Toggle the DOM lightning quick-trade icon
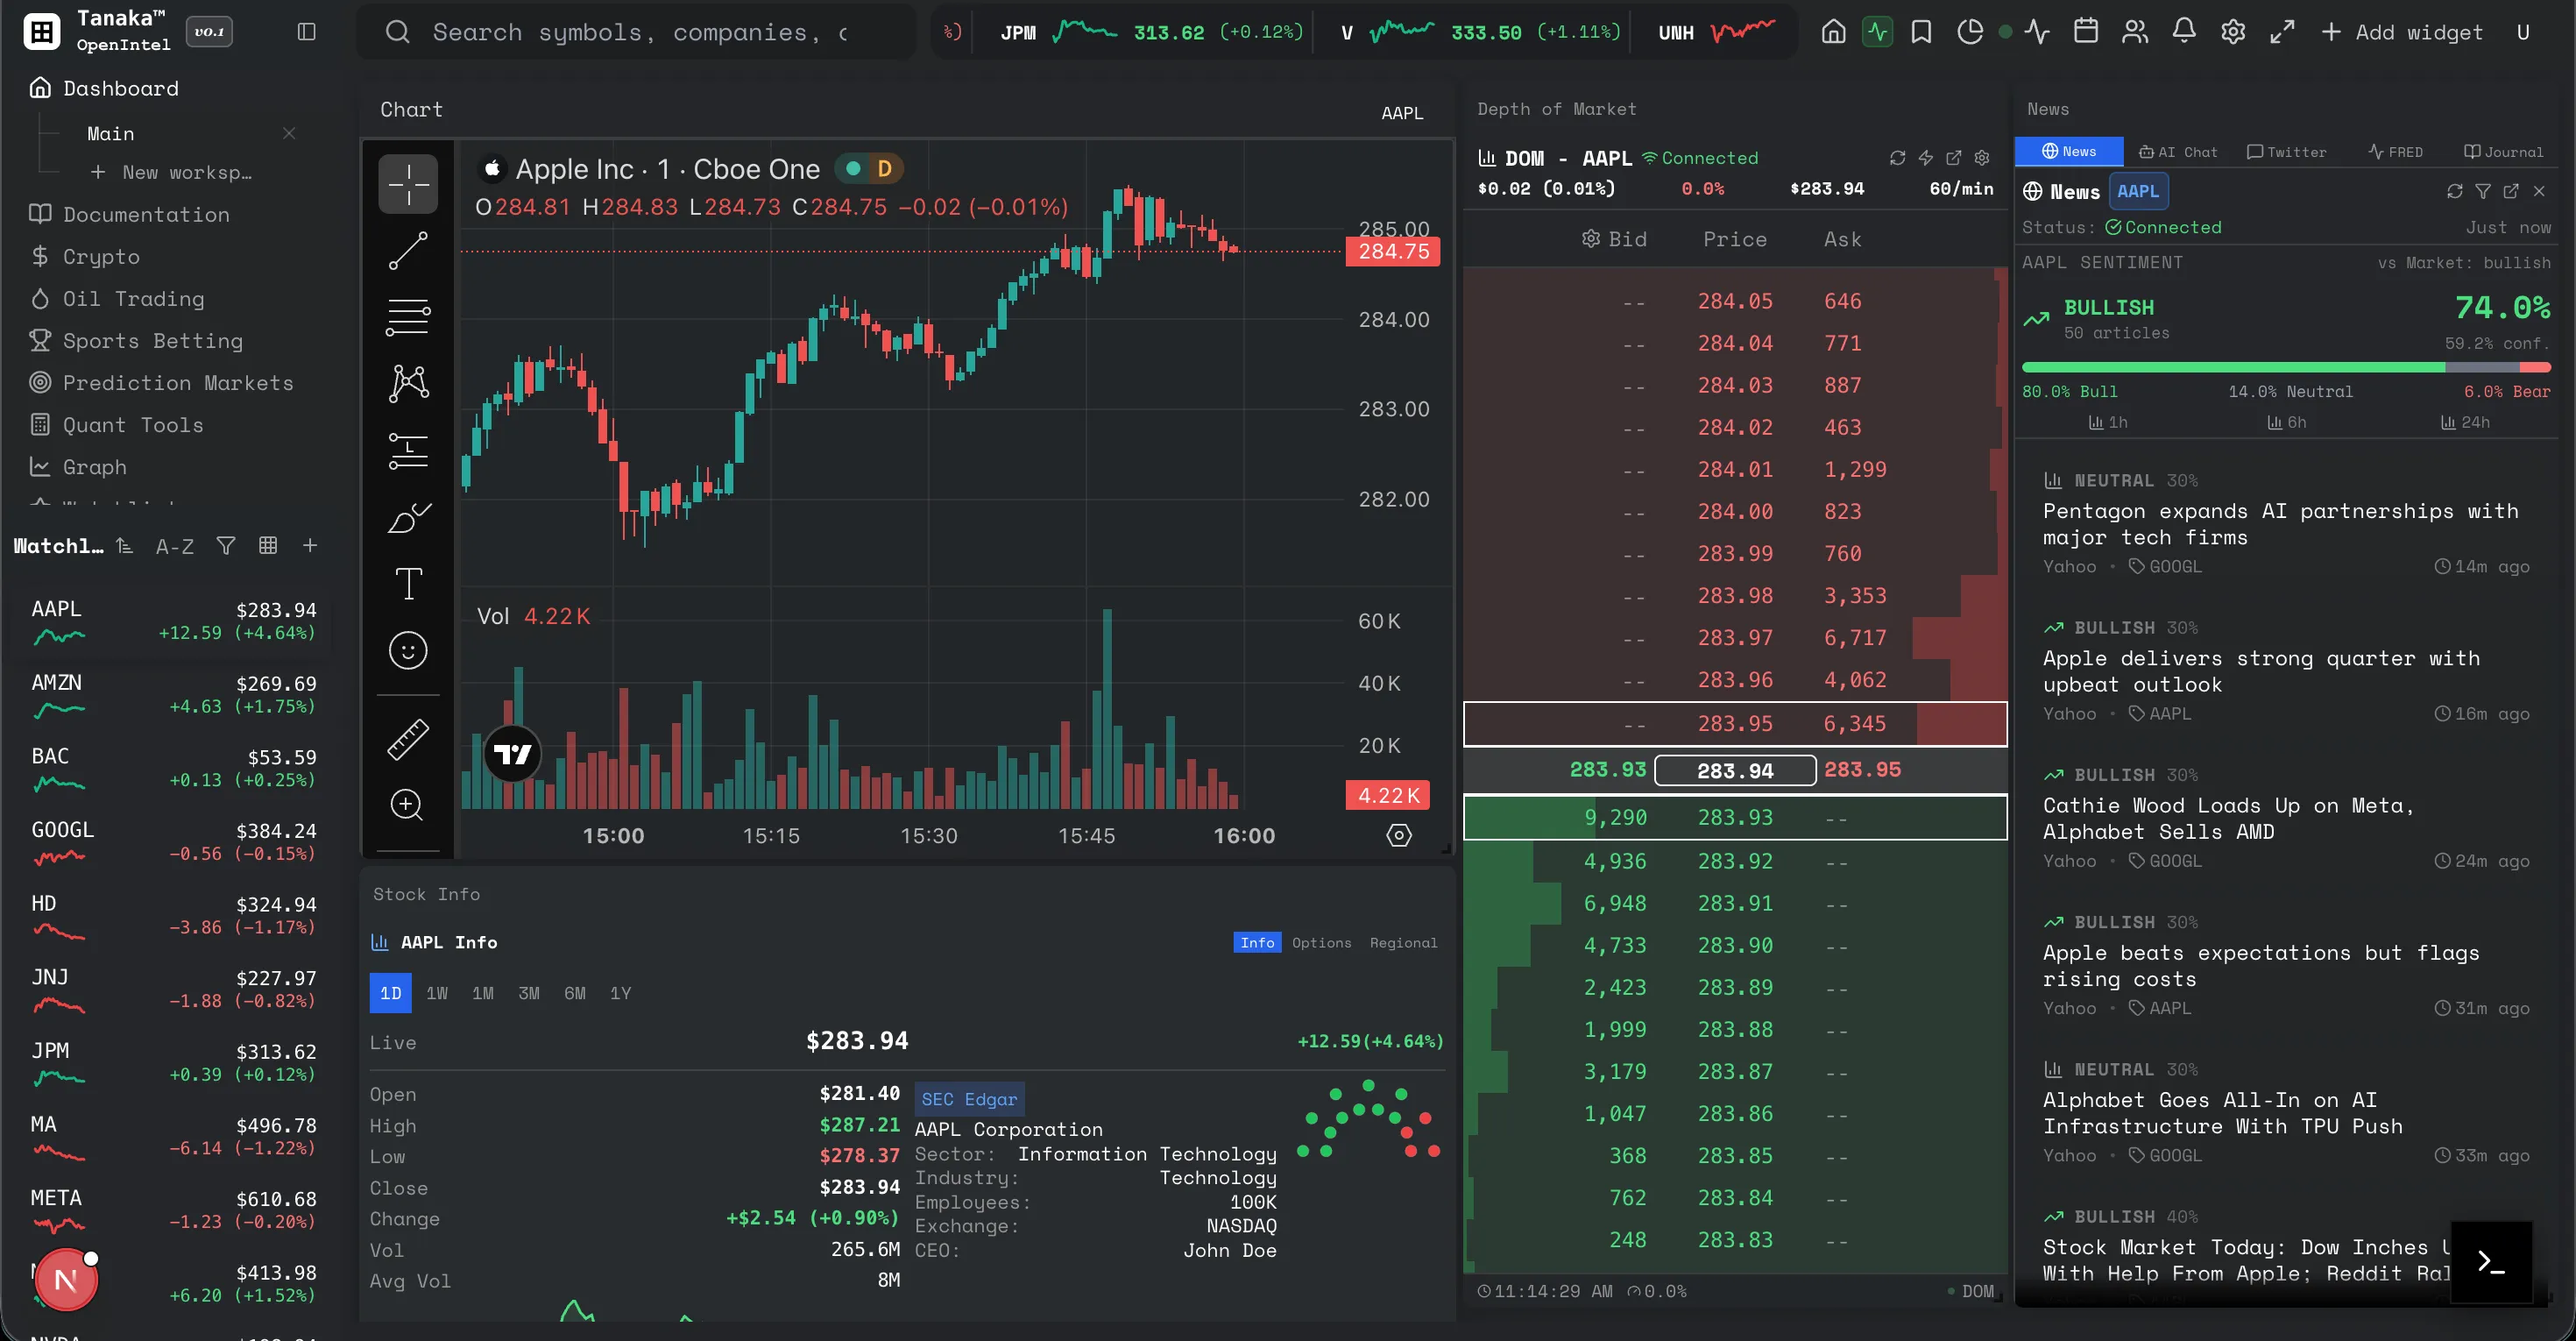 pyautogui.click(x=1925, y=158)
